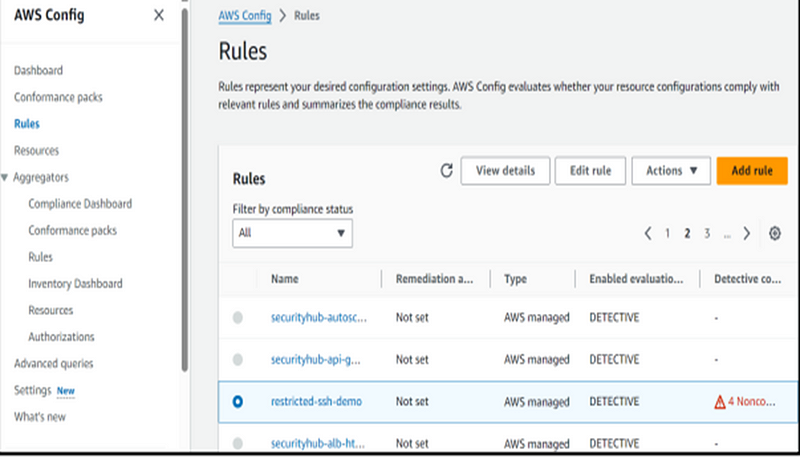This screenshot has width=800, height=460.
Task: Open the securityhub-autosc... rule link
Action: 318,318
